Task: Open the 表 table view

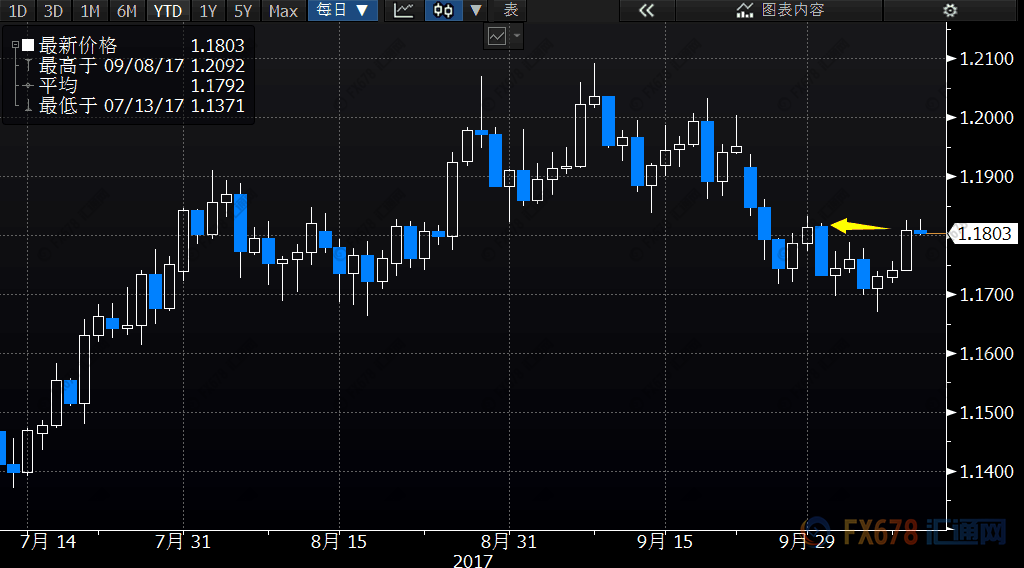Action: pyautogui.click(x=511, y=10)
